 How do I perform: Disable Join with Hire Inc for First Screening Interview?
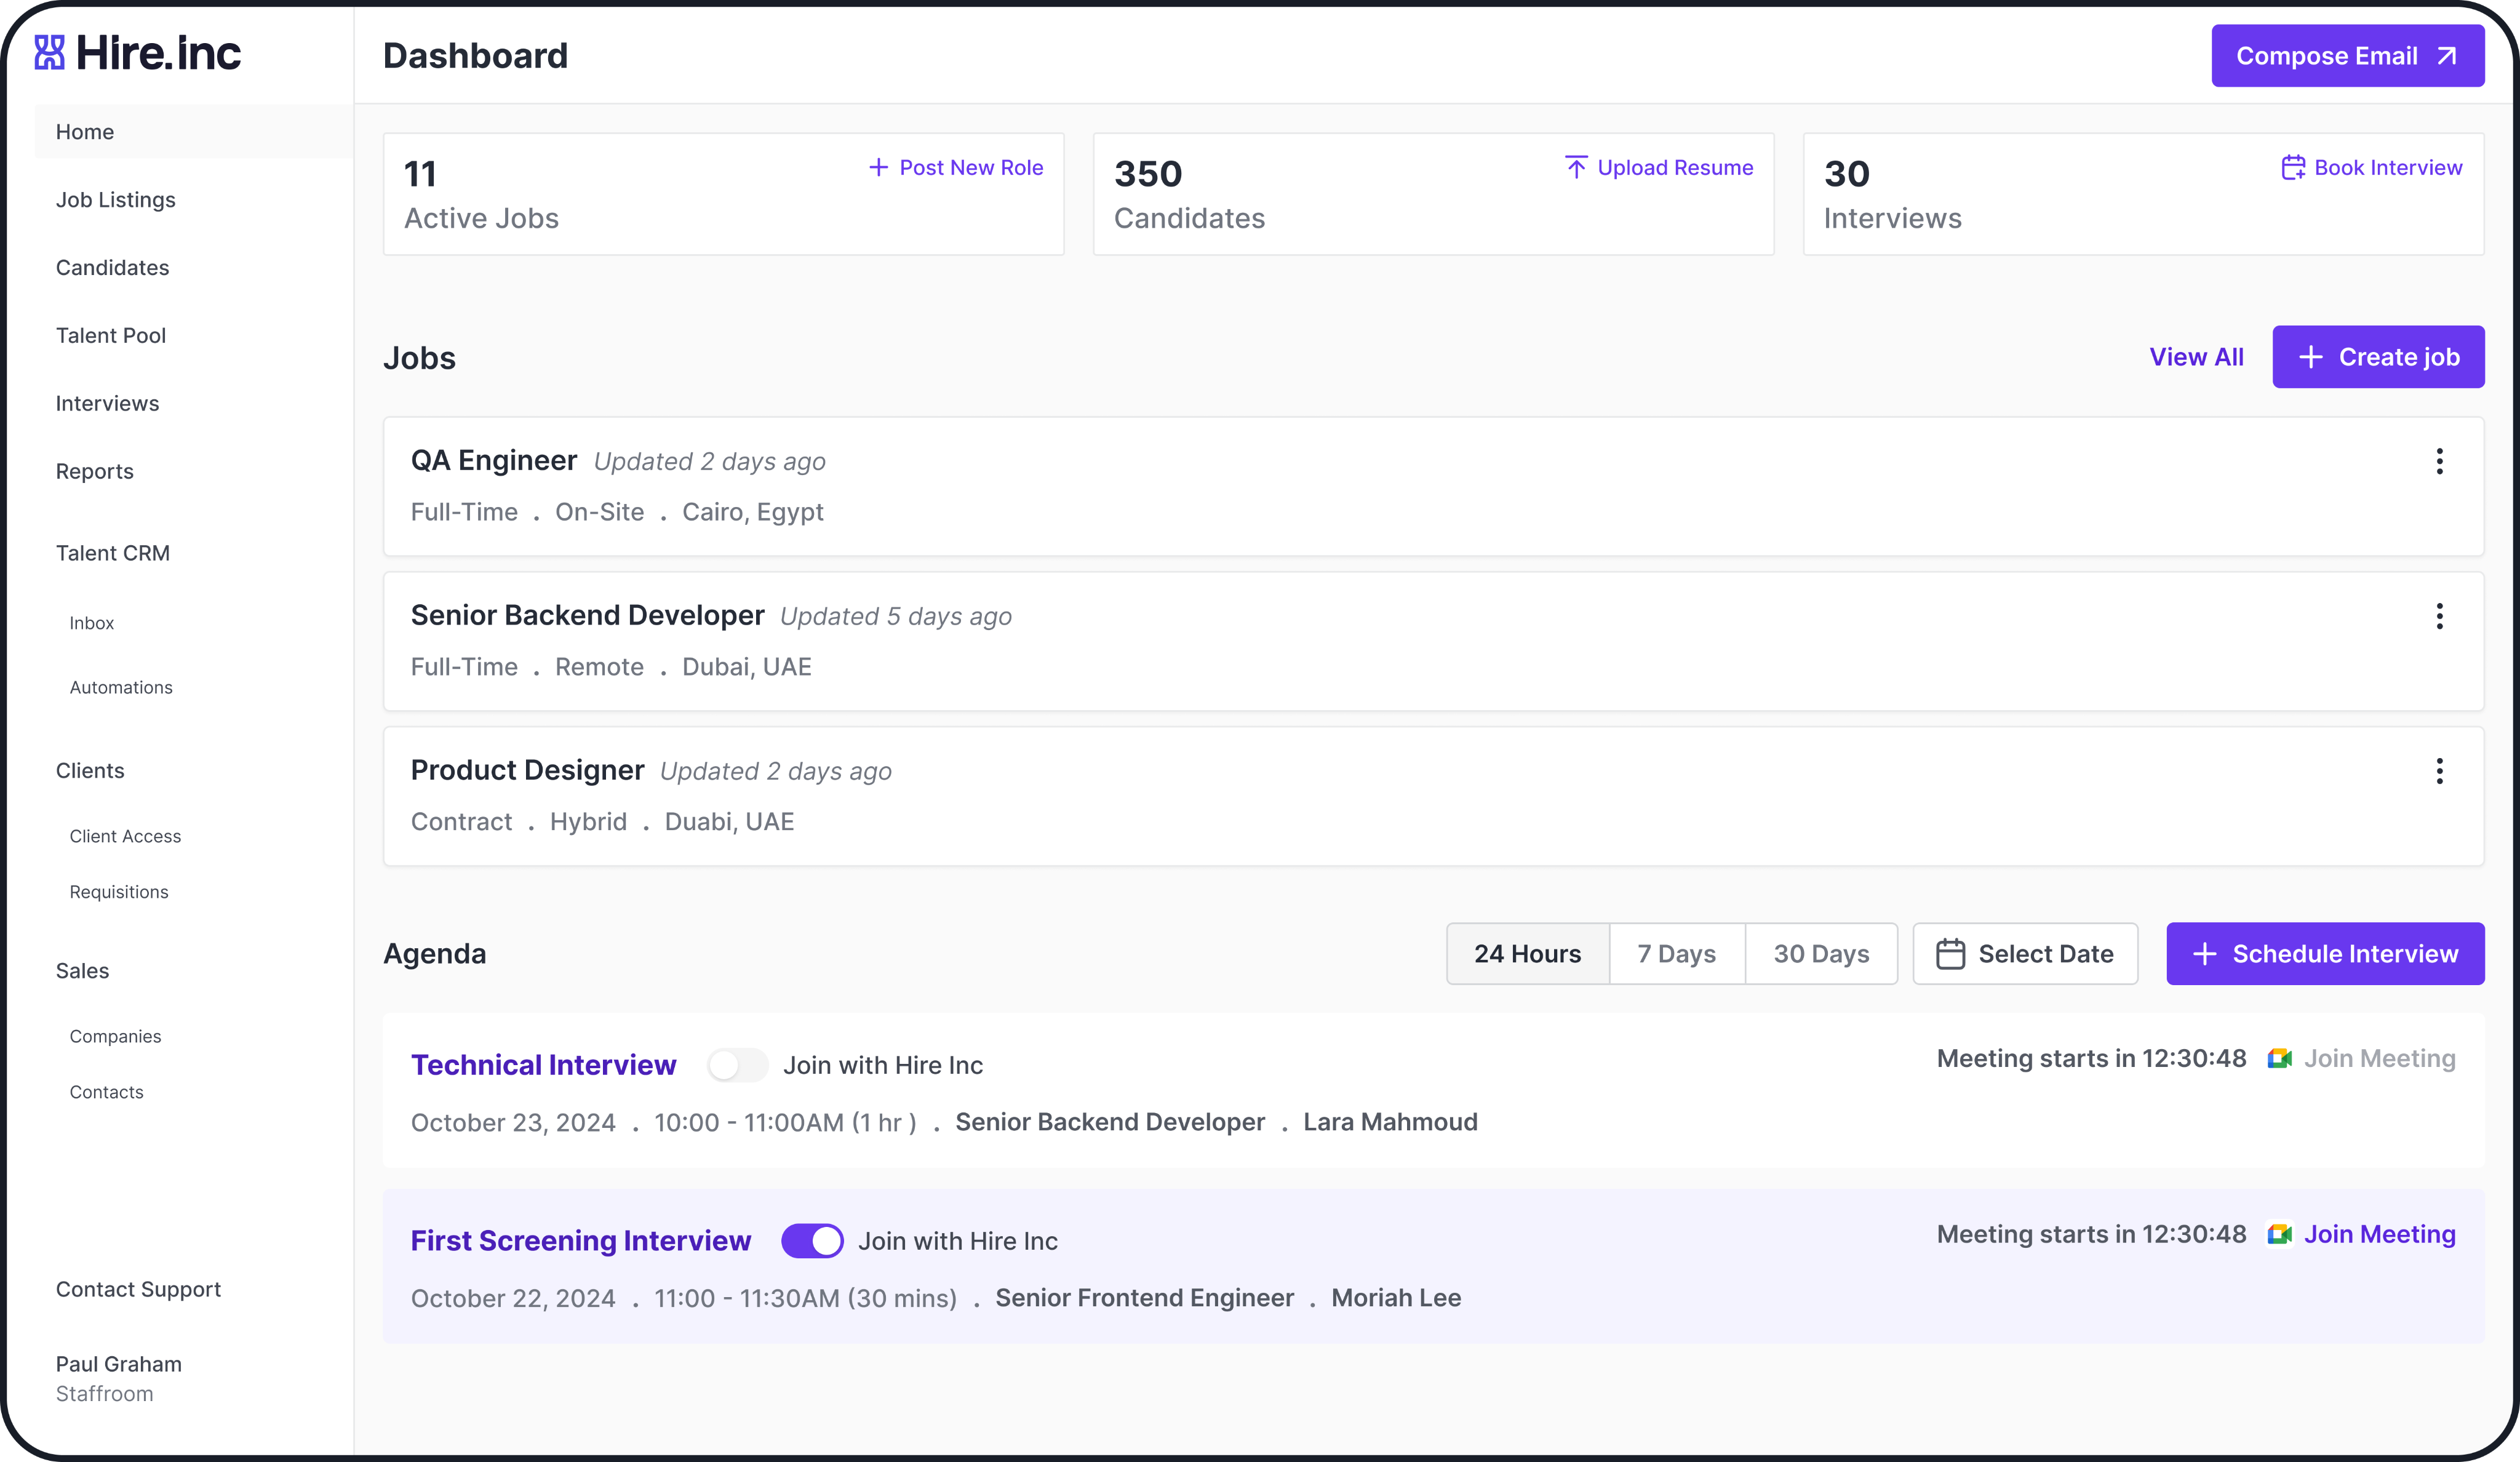[812, 1240]
